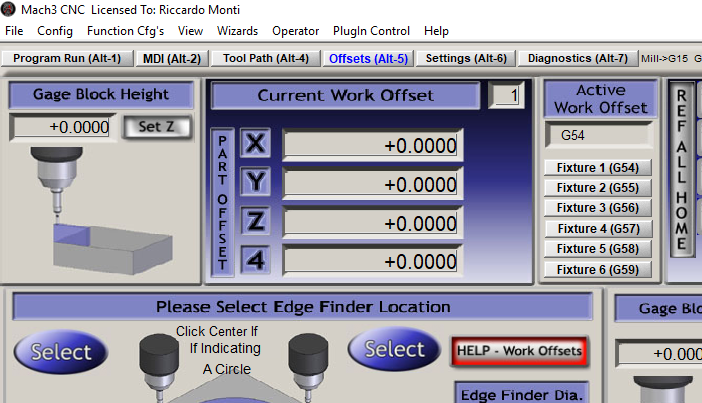Switch to the Diagnostics (Alt-7) tab
Image resolution: width=702 pixels, height=403 pixels.
pos(577,59)
